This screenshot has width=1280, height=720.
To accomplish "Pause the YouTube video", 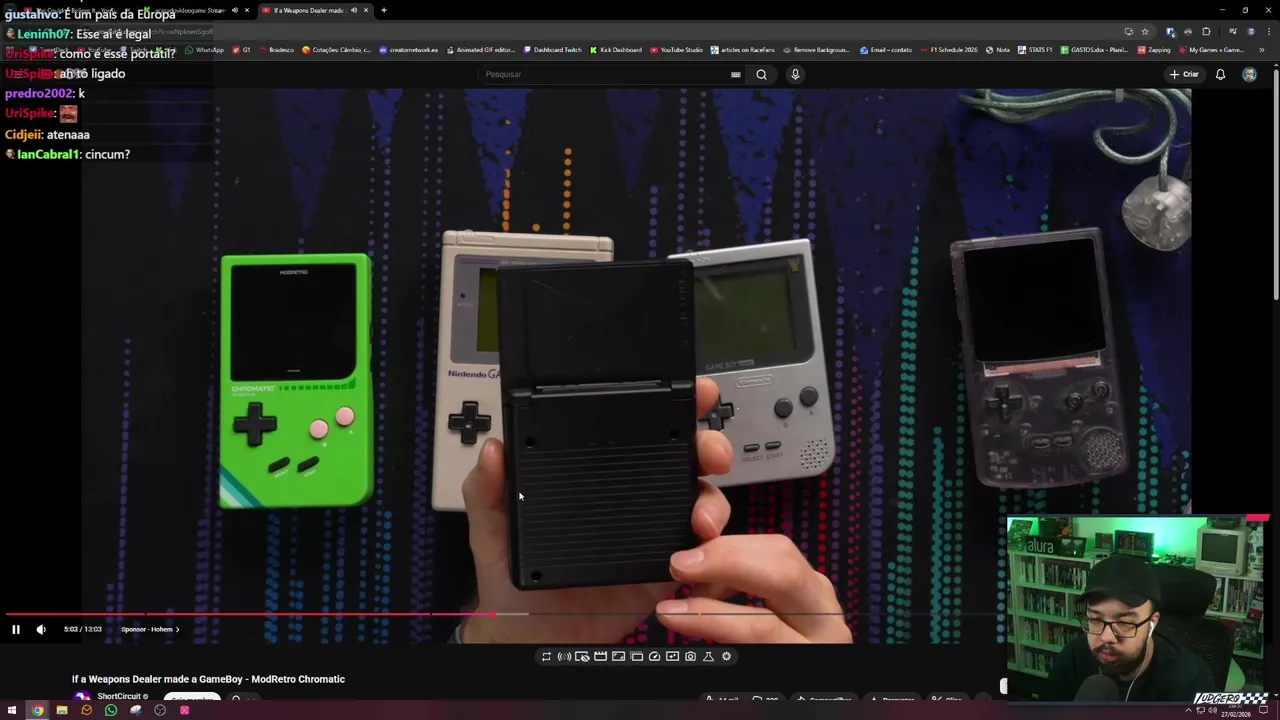I will [15, 629].
